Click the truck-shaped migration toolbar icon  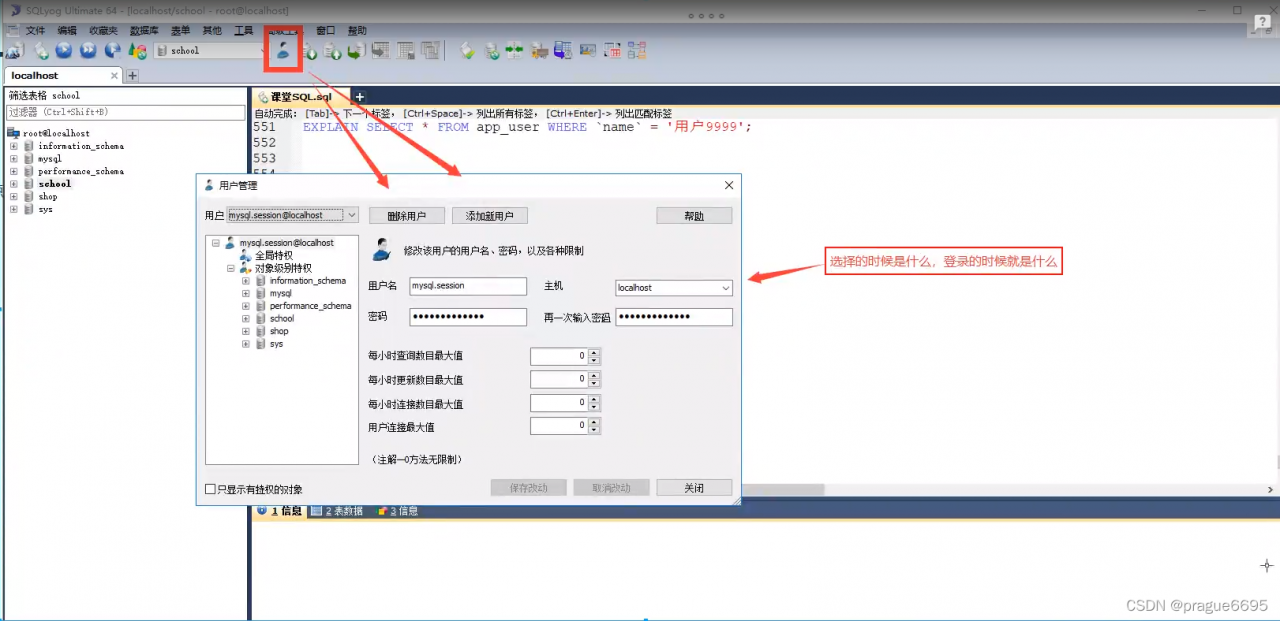(539, 51)
